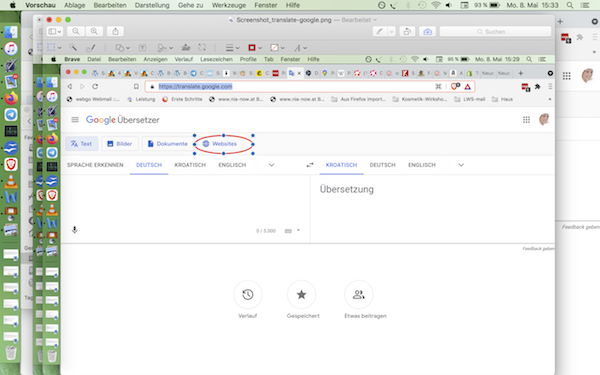The image size is (600, 375).
Task: Open the Google Übersetzer hamburger menu
Action: coord(75,120)
